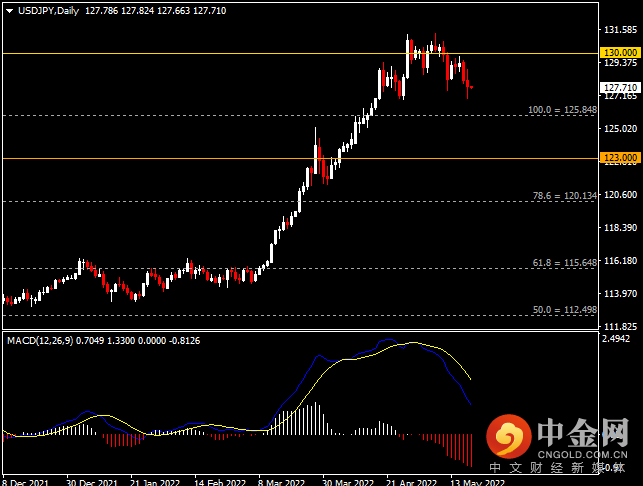Click the 118.390 price scale value
Image resolution: width=643 pixels, height=486 pixels.
click(620, 228)
